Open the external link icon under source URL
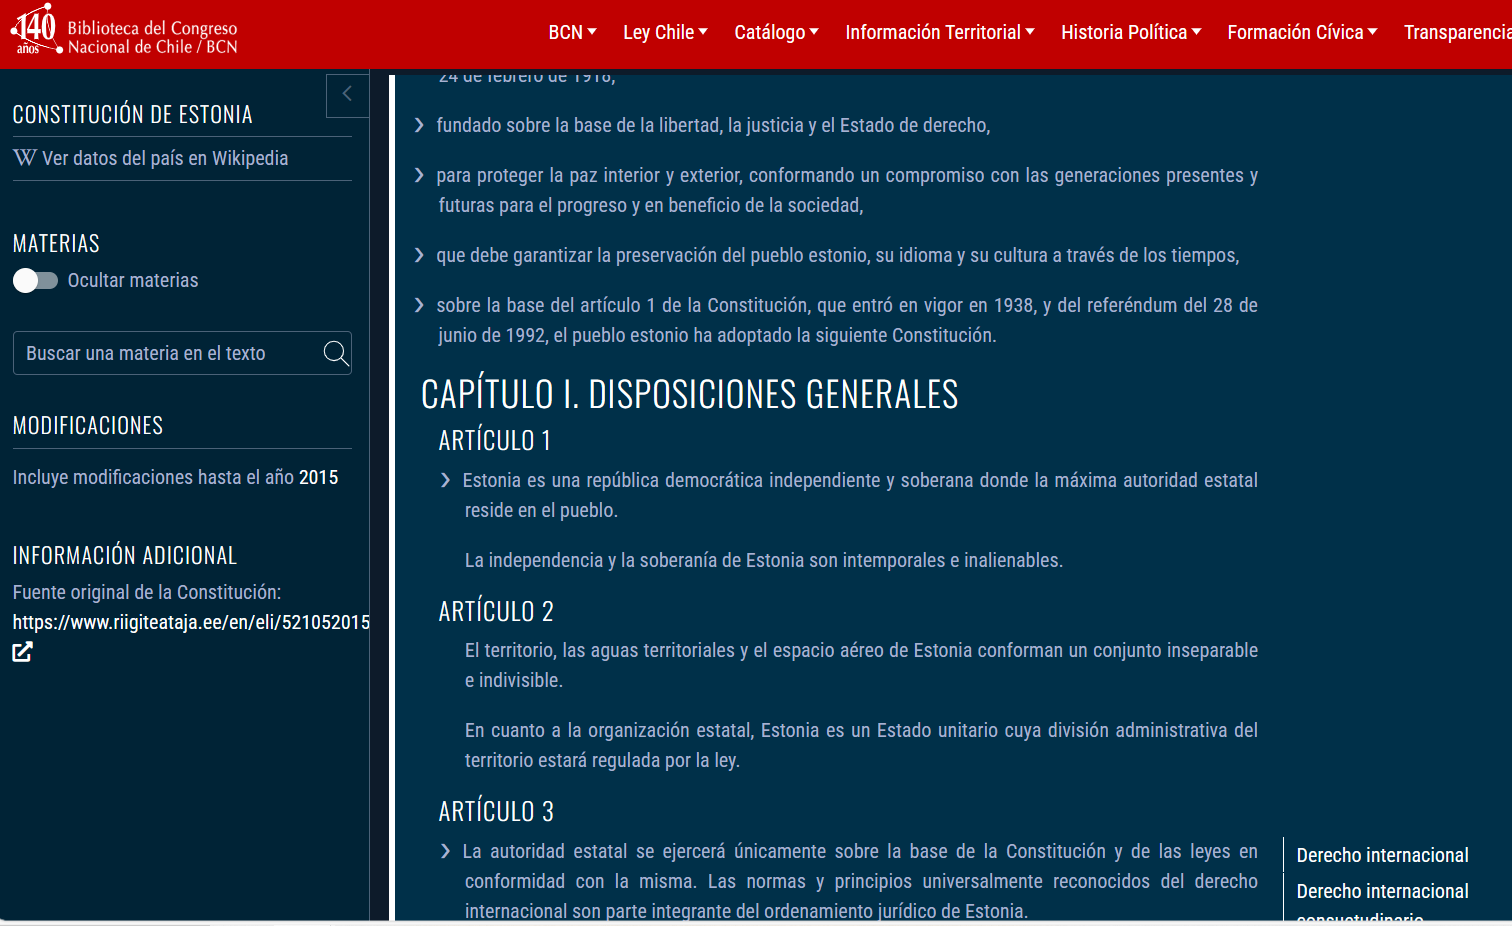The width and height of the screenshot is (1512, 926). pyautogui.click(x=22, y=652)
